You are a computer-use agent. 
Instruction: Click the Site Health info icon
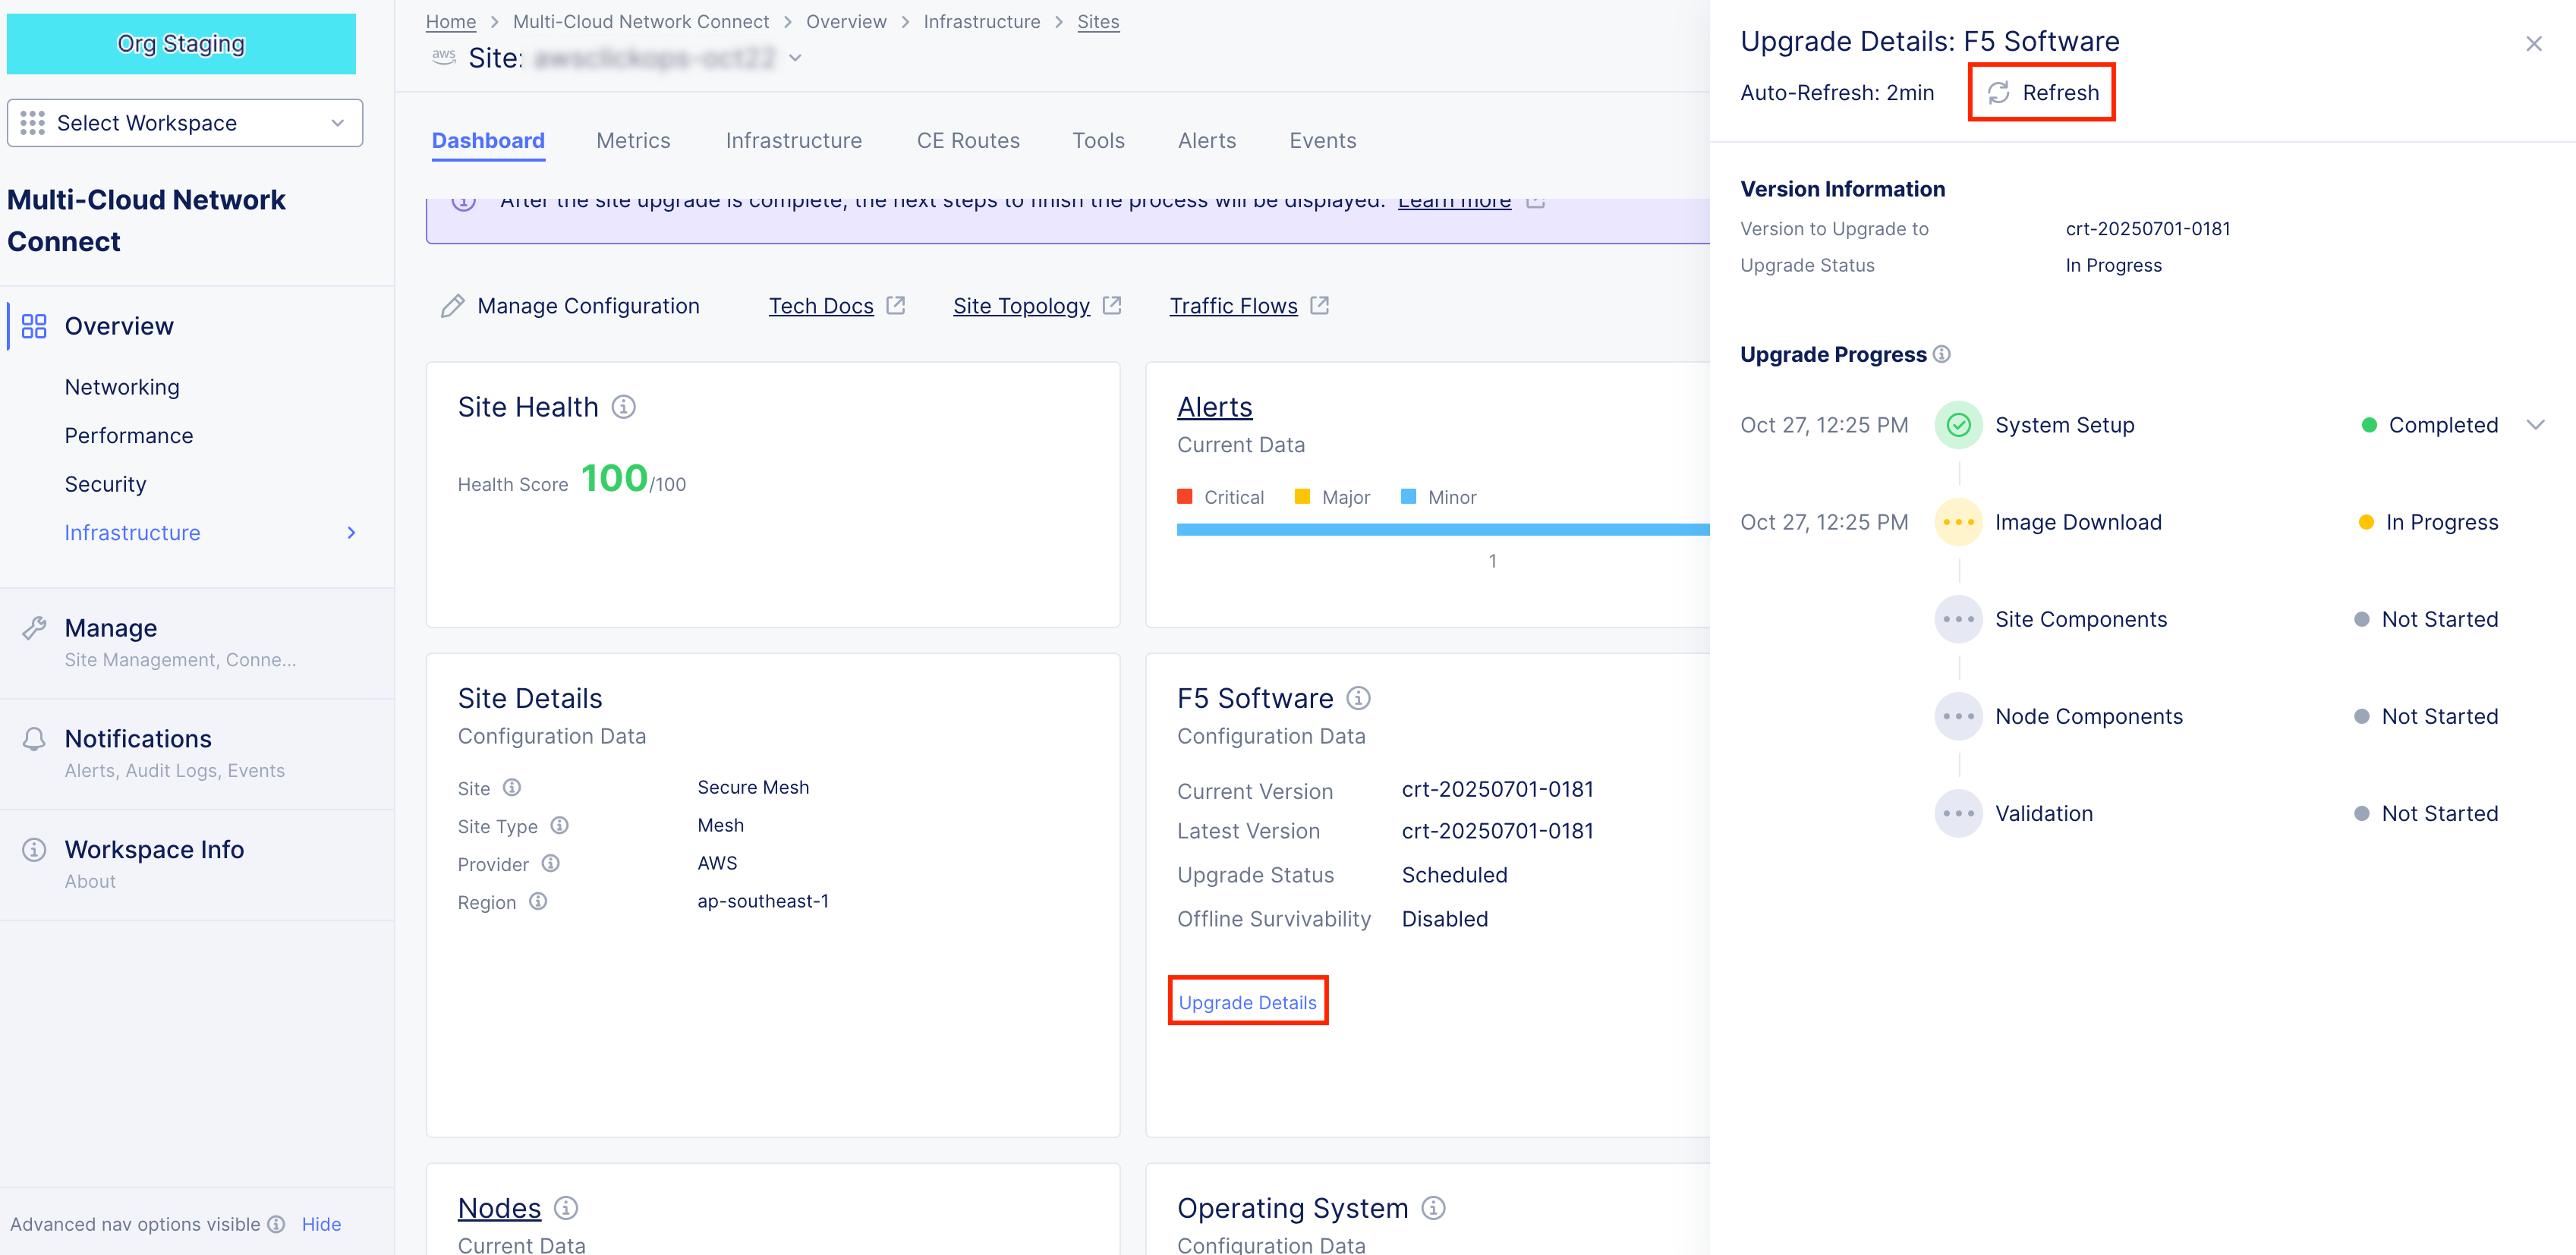tap(623, 407)
